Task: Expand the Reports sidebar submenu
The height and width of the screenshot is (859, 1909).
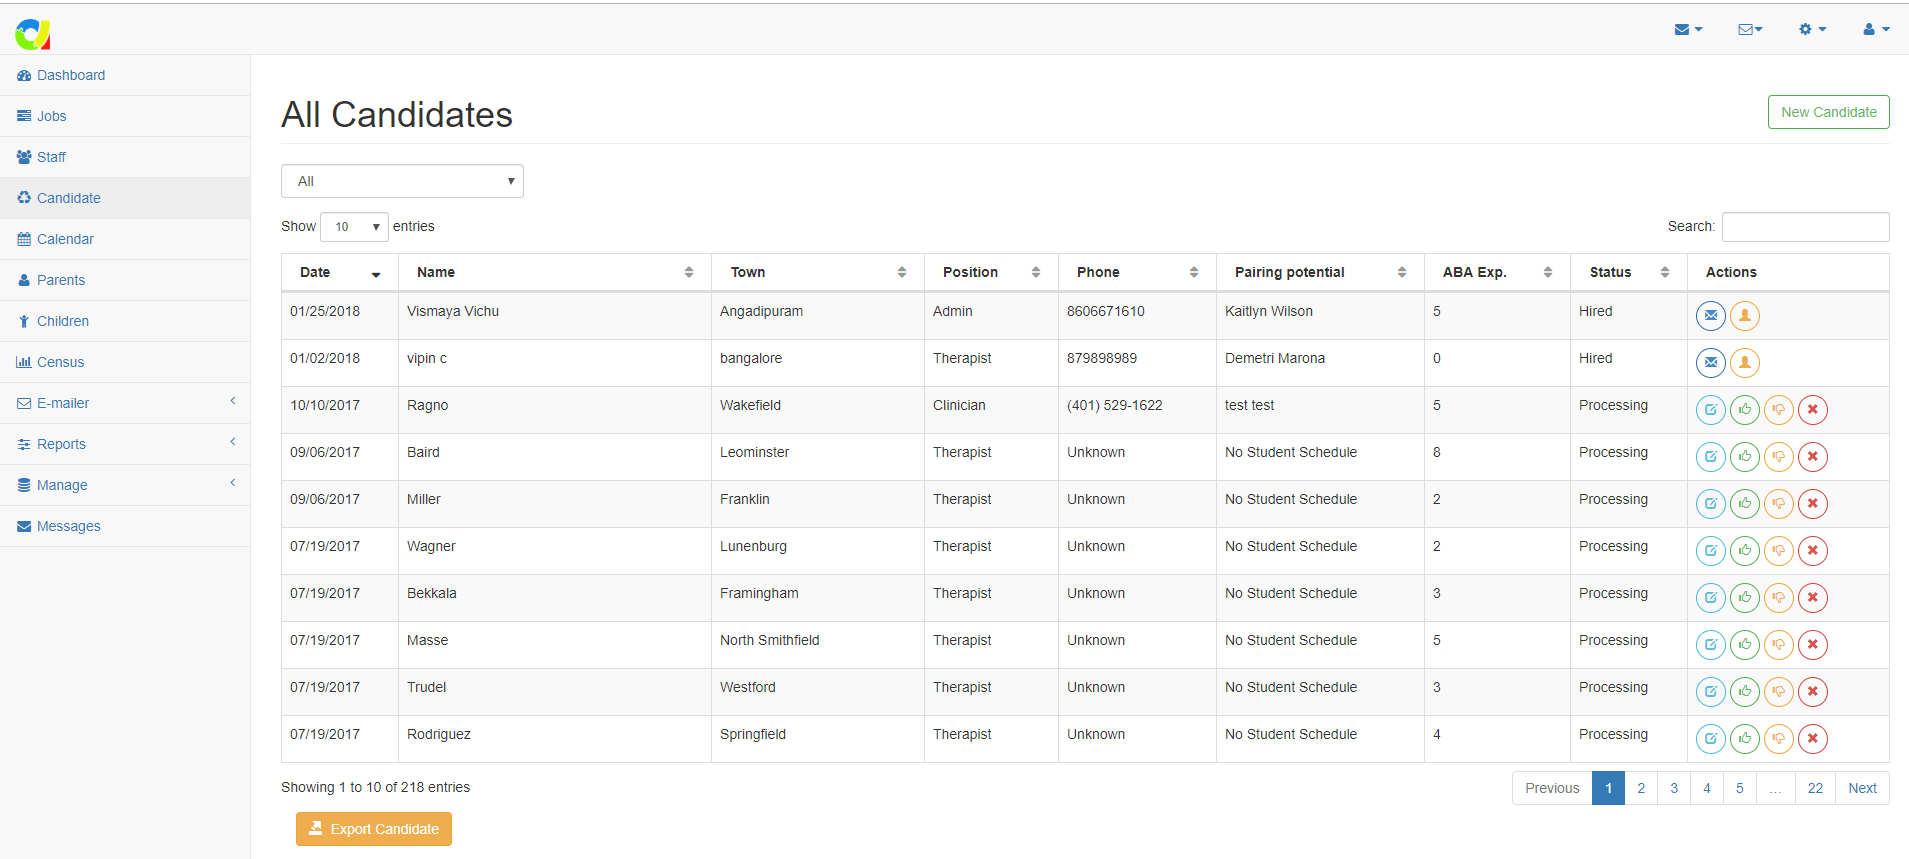Action: point(125,444)
